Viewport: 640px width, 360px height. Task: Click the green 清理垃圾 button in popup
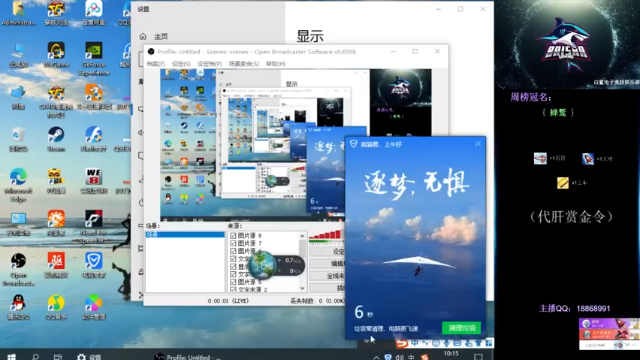(461, 328)
